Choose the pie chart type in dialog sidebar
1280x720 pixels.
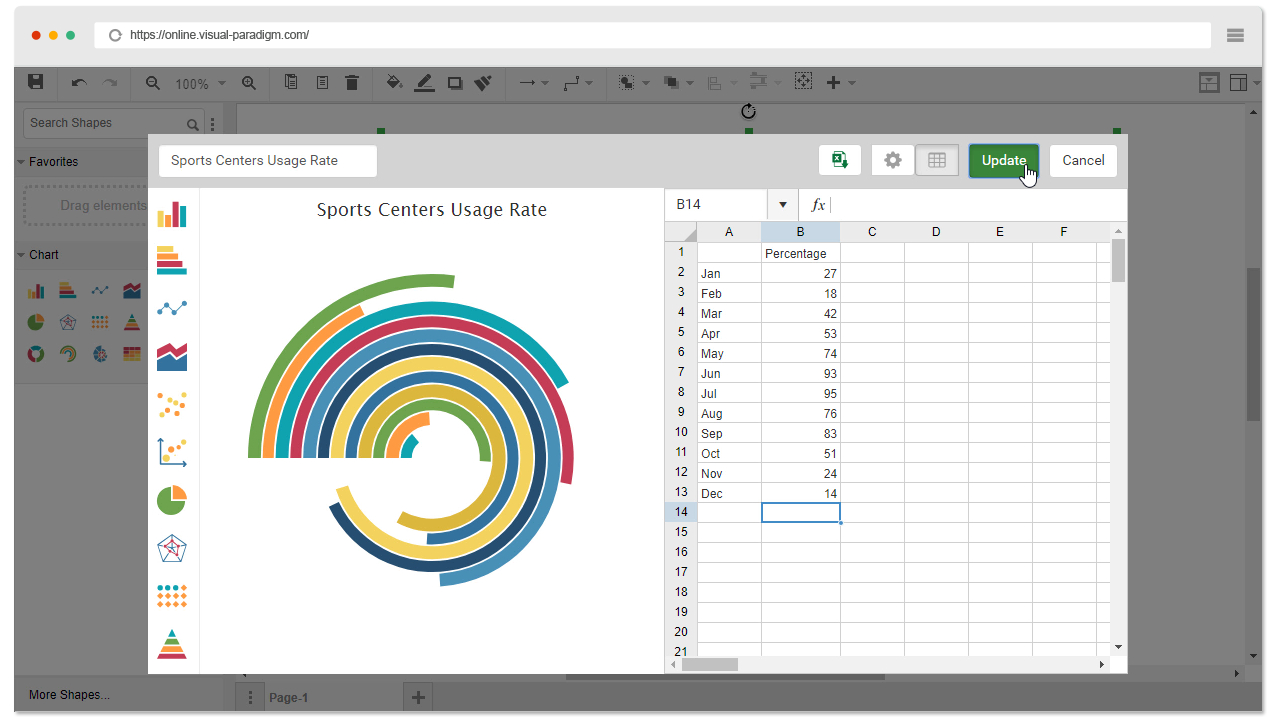172,500
